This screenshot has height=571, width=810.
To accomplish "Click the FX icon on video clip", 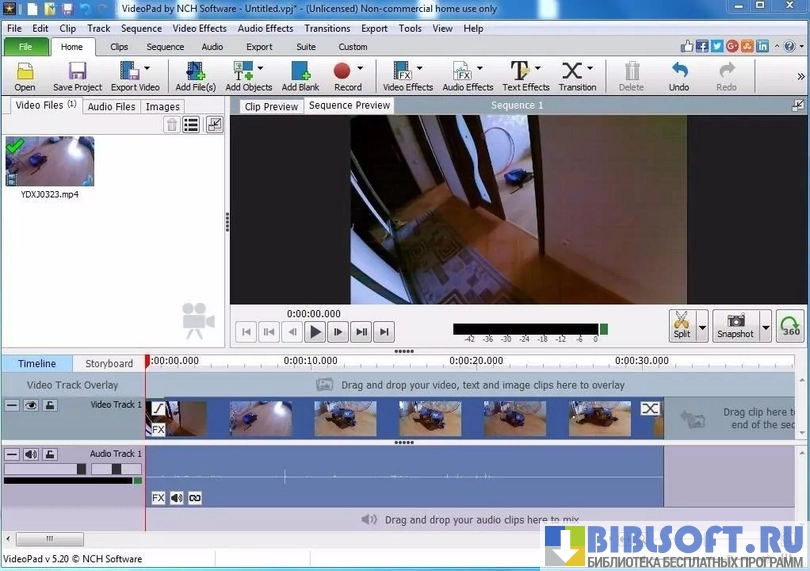I will (x=157, y=429).
